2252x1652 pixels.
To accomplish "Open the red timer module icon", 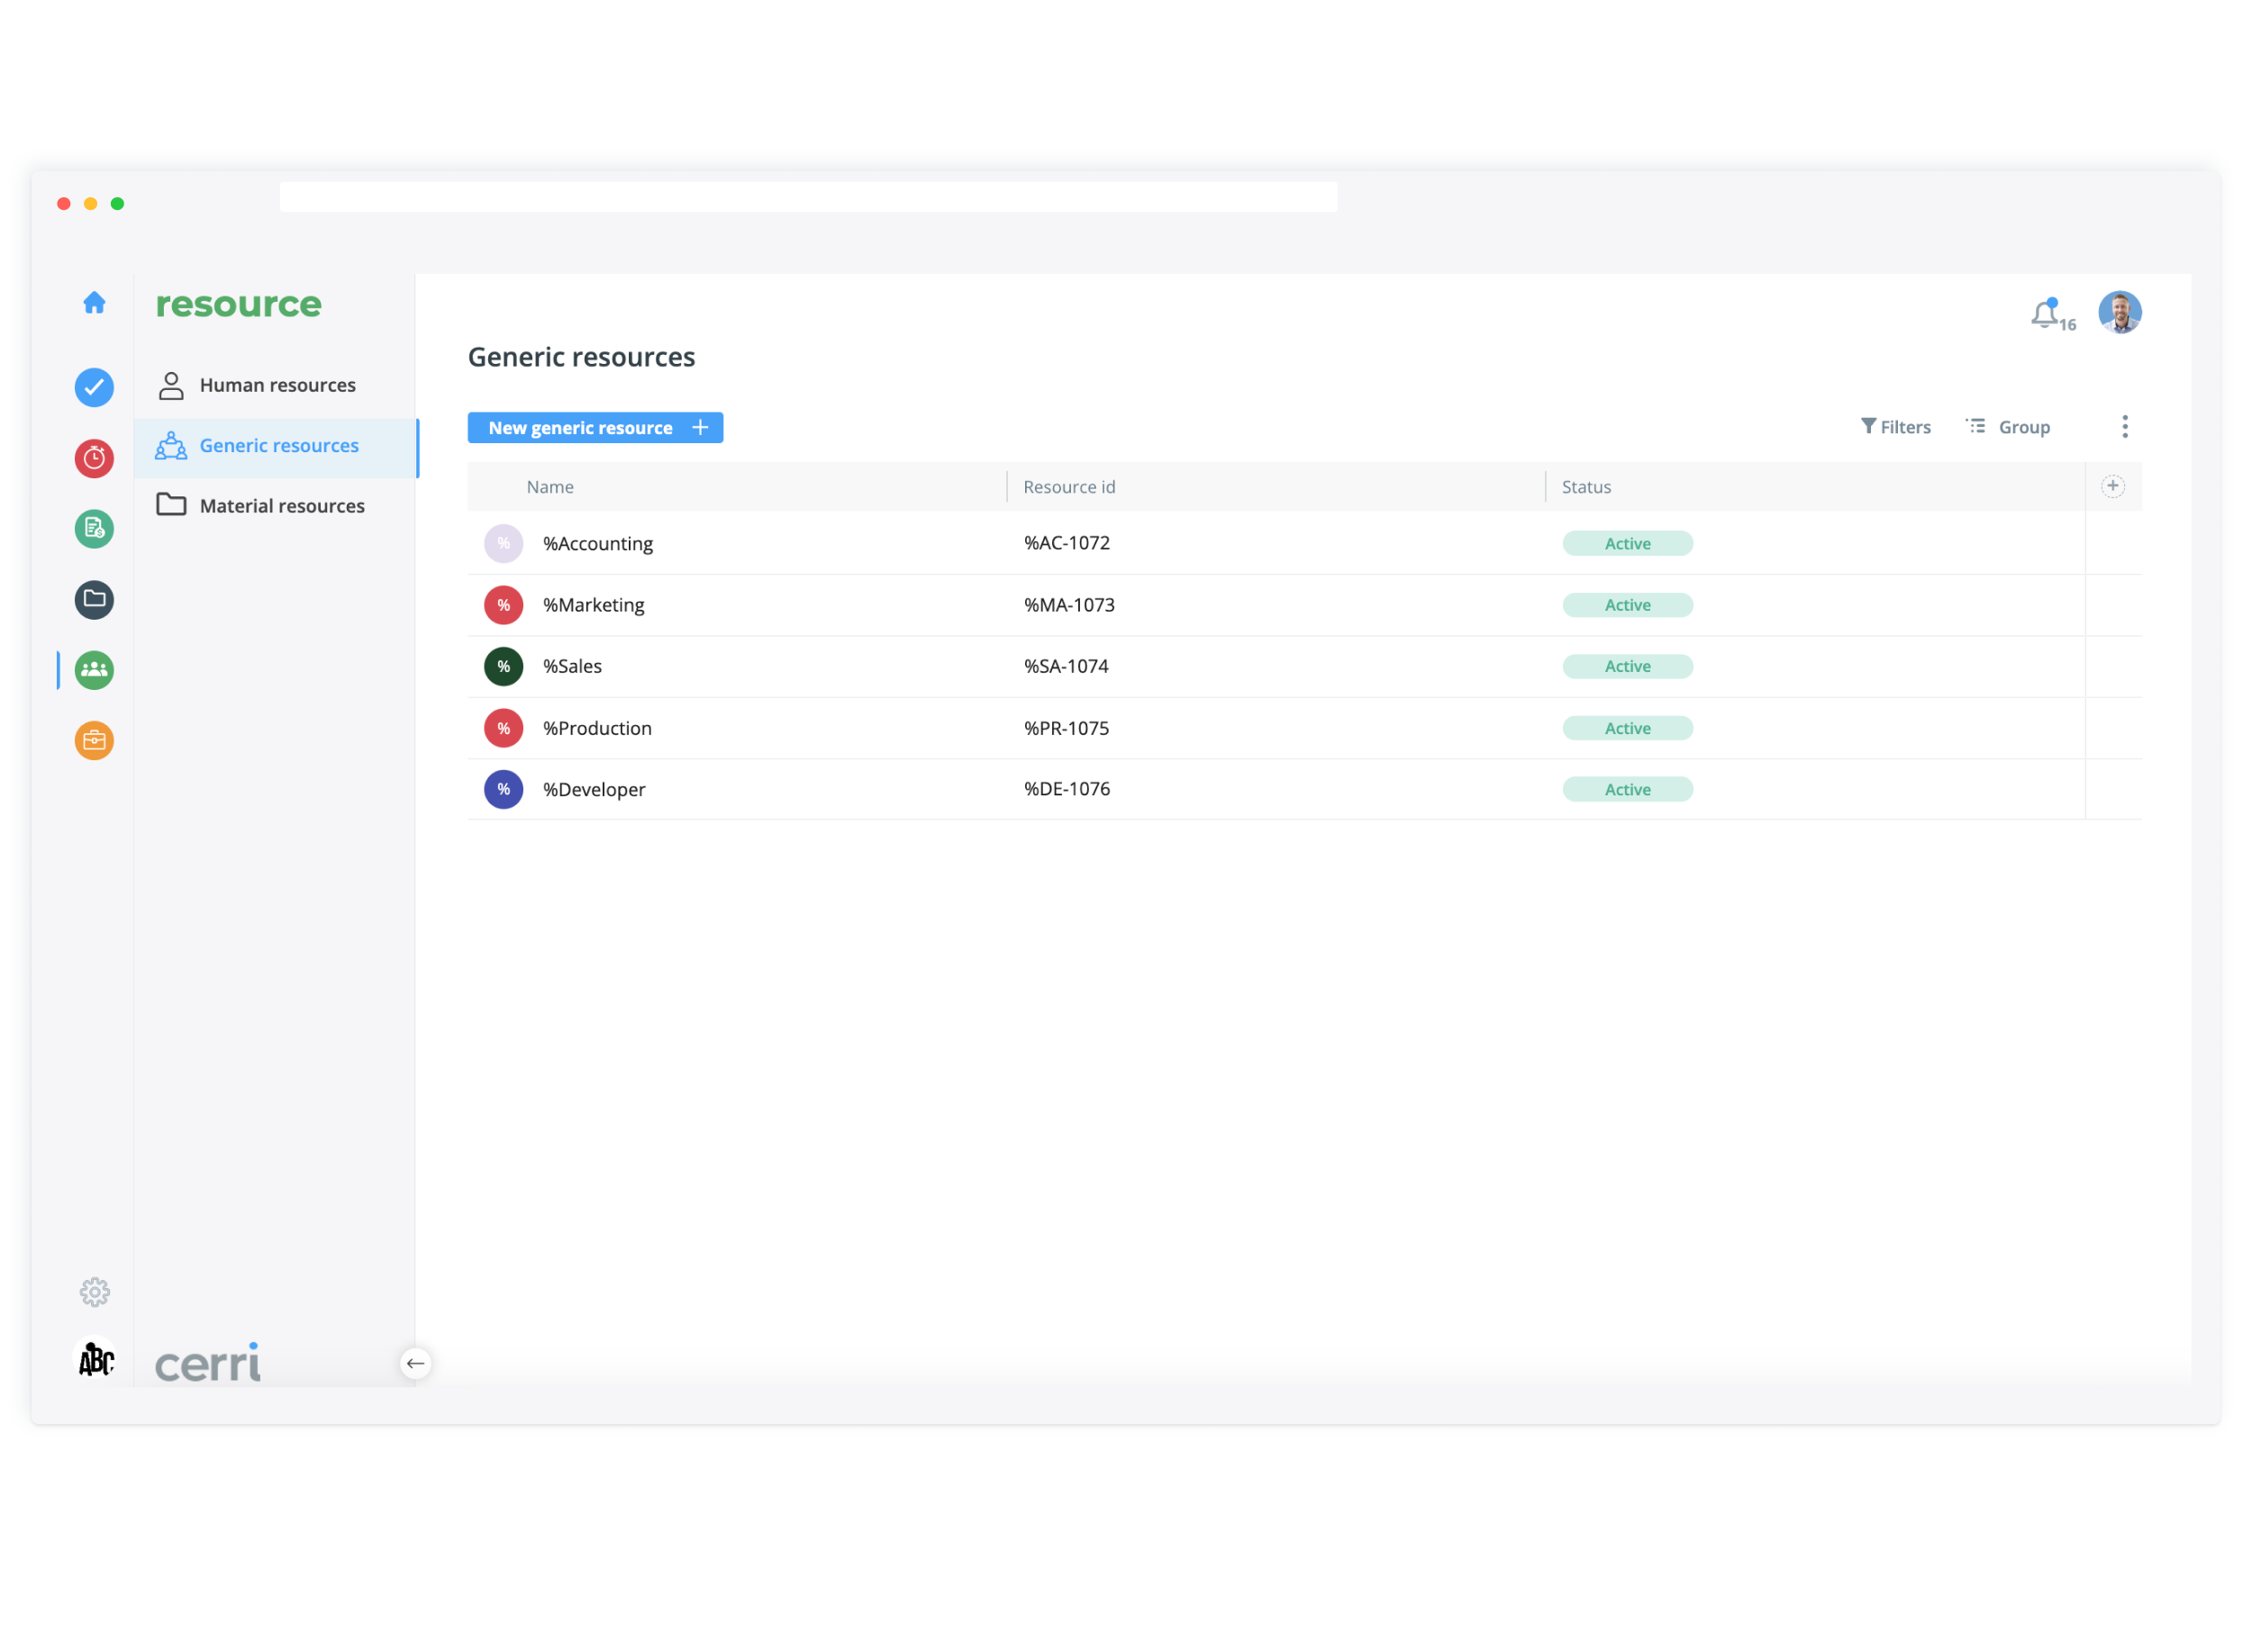I will point(94,459).
